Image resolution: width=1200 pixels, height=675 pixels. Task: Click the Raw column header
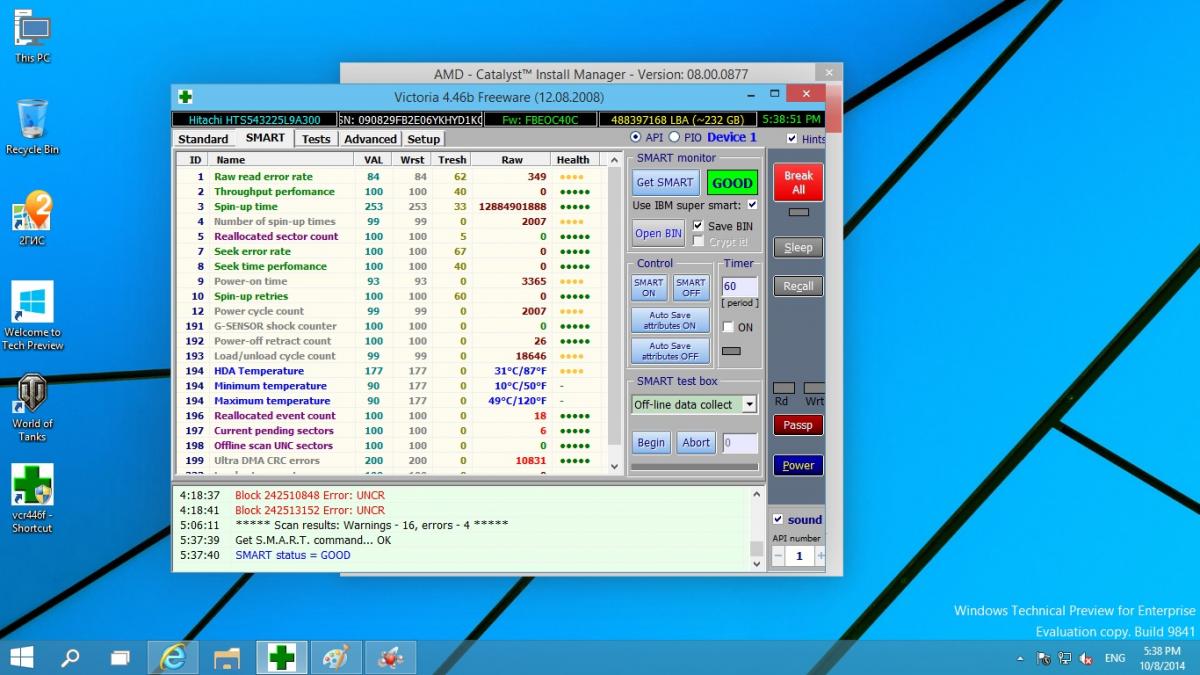[511, 159]
